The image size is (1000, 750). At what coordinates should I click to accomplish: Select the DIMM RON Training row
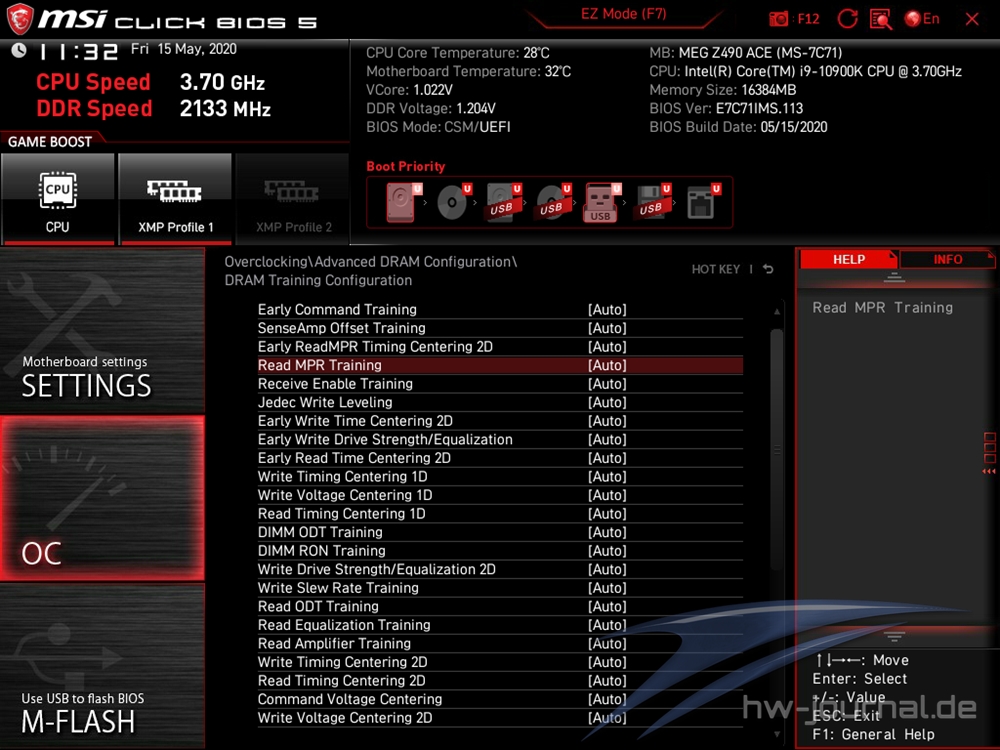pos(500,550)
